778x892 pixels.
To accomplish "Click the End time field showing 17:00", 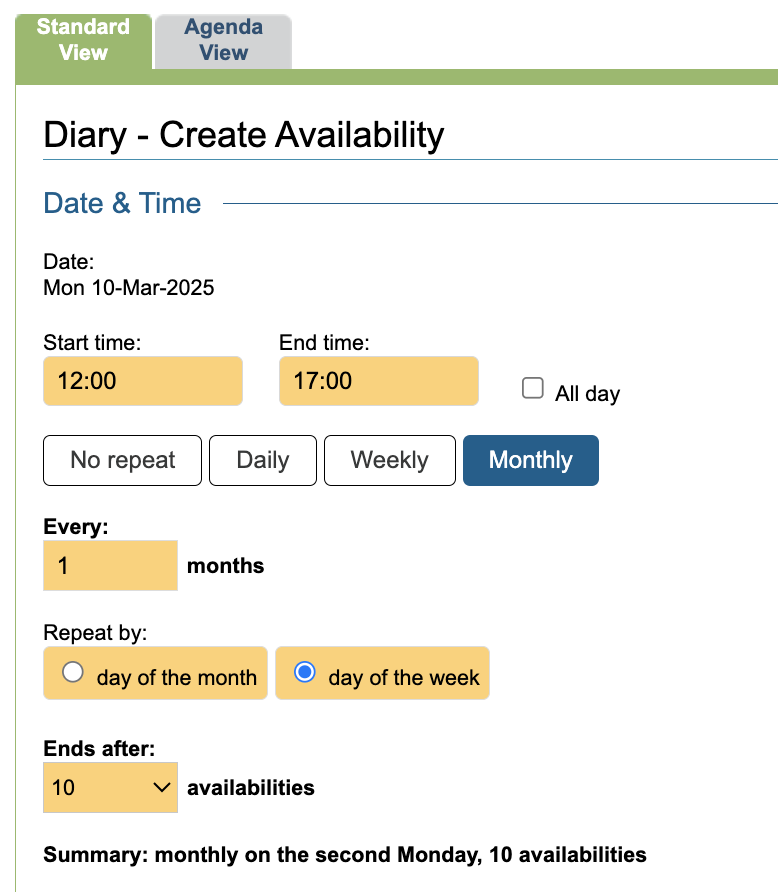I will [x=378, y=381].
